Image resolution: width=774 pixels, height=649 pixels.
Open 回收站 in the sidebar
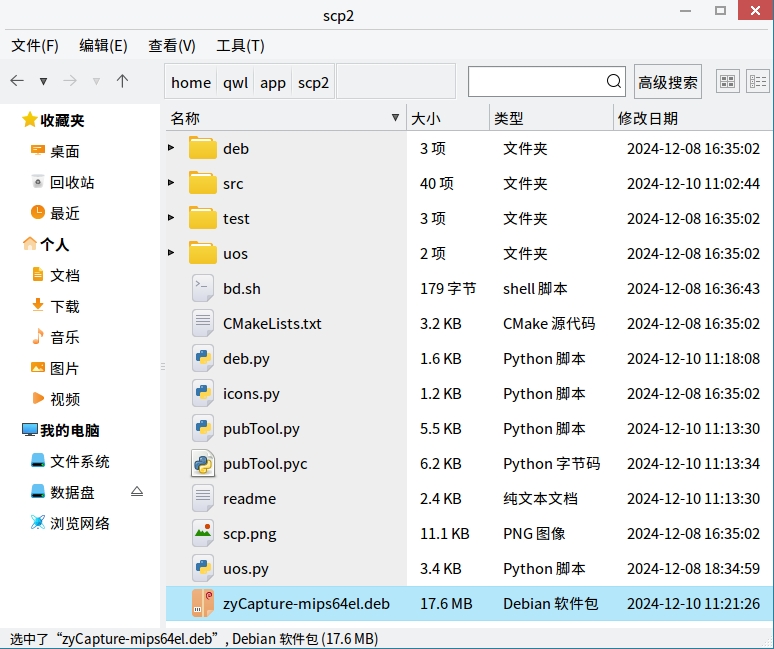pyautogui.click(x=72, y=182)
